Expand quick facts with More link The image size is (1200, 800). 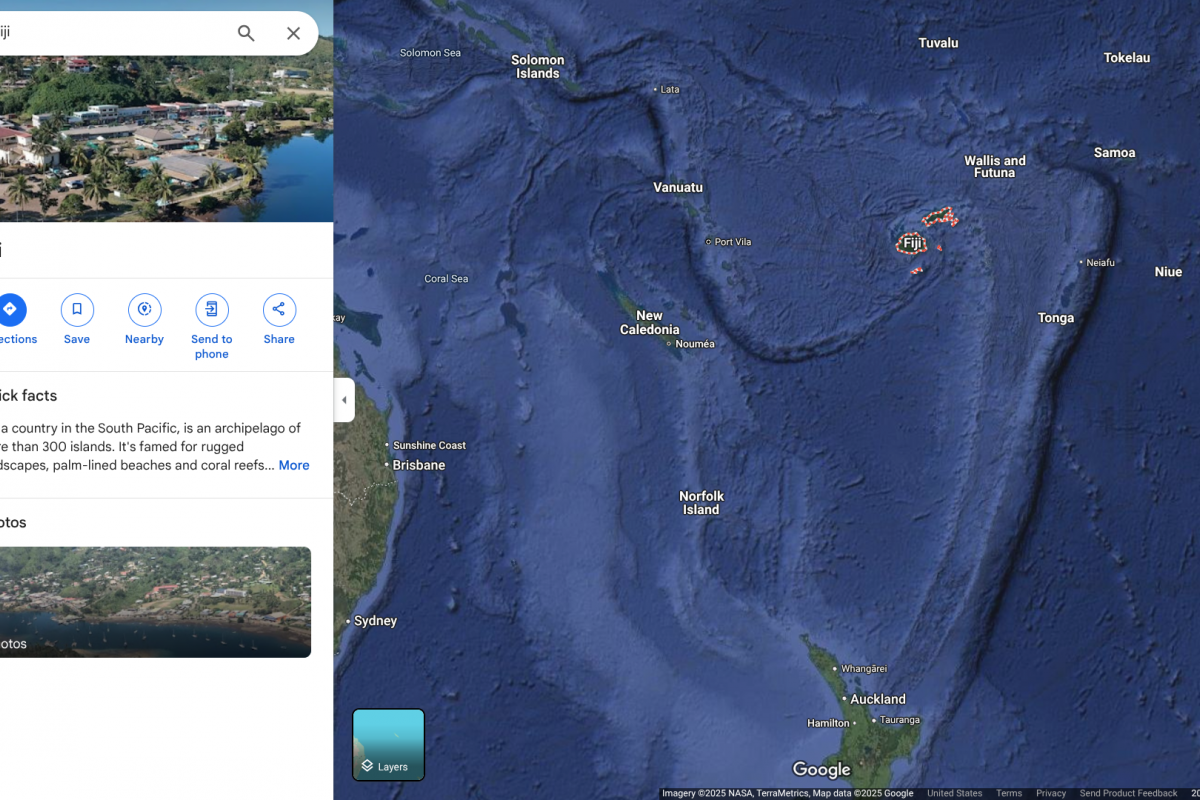[x=293, y=465]
